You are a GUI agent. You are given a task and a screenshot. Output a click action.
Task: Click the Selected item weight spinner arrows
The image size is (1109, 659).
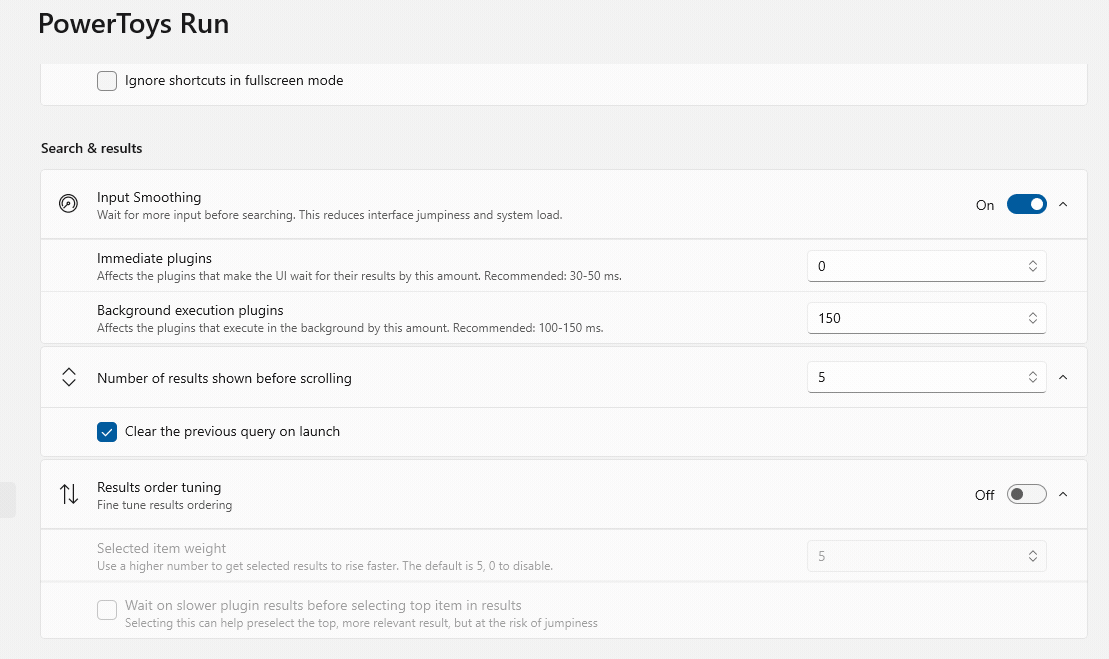coord(1032,556)
